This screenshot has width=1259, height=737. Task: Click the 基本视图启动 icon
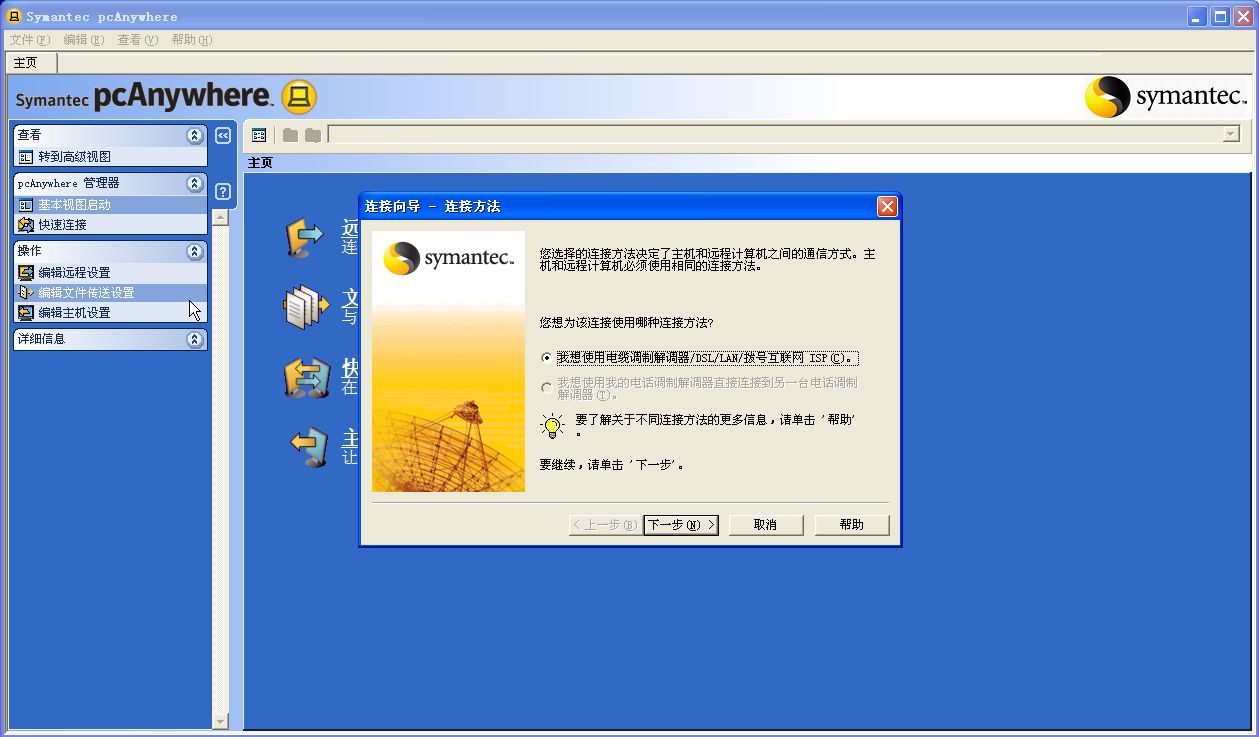click(26, 204)
